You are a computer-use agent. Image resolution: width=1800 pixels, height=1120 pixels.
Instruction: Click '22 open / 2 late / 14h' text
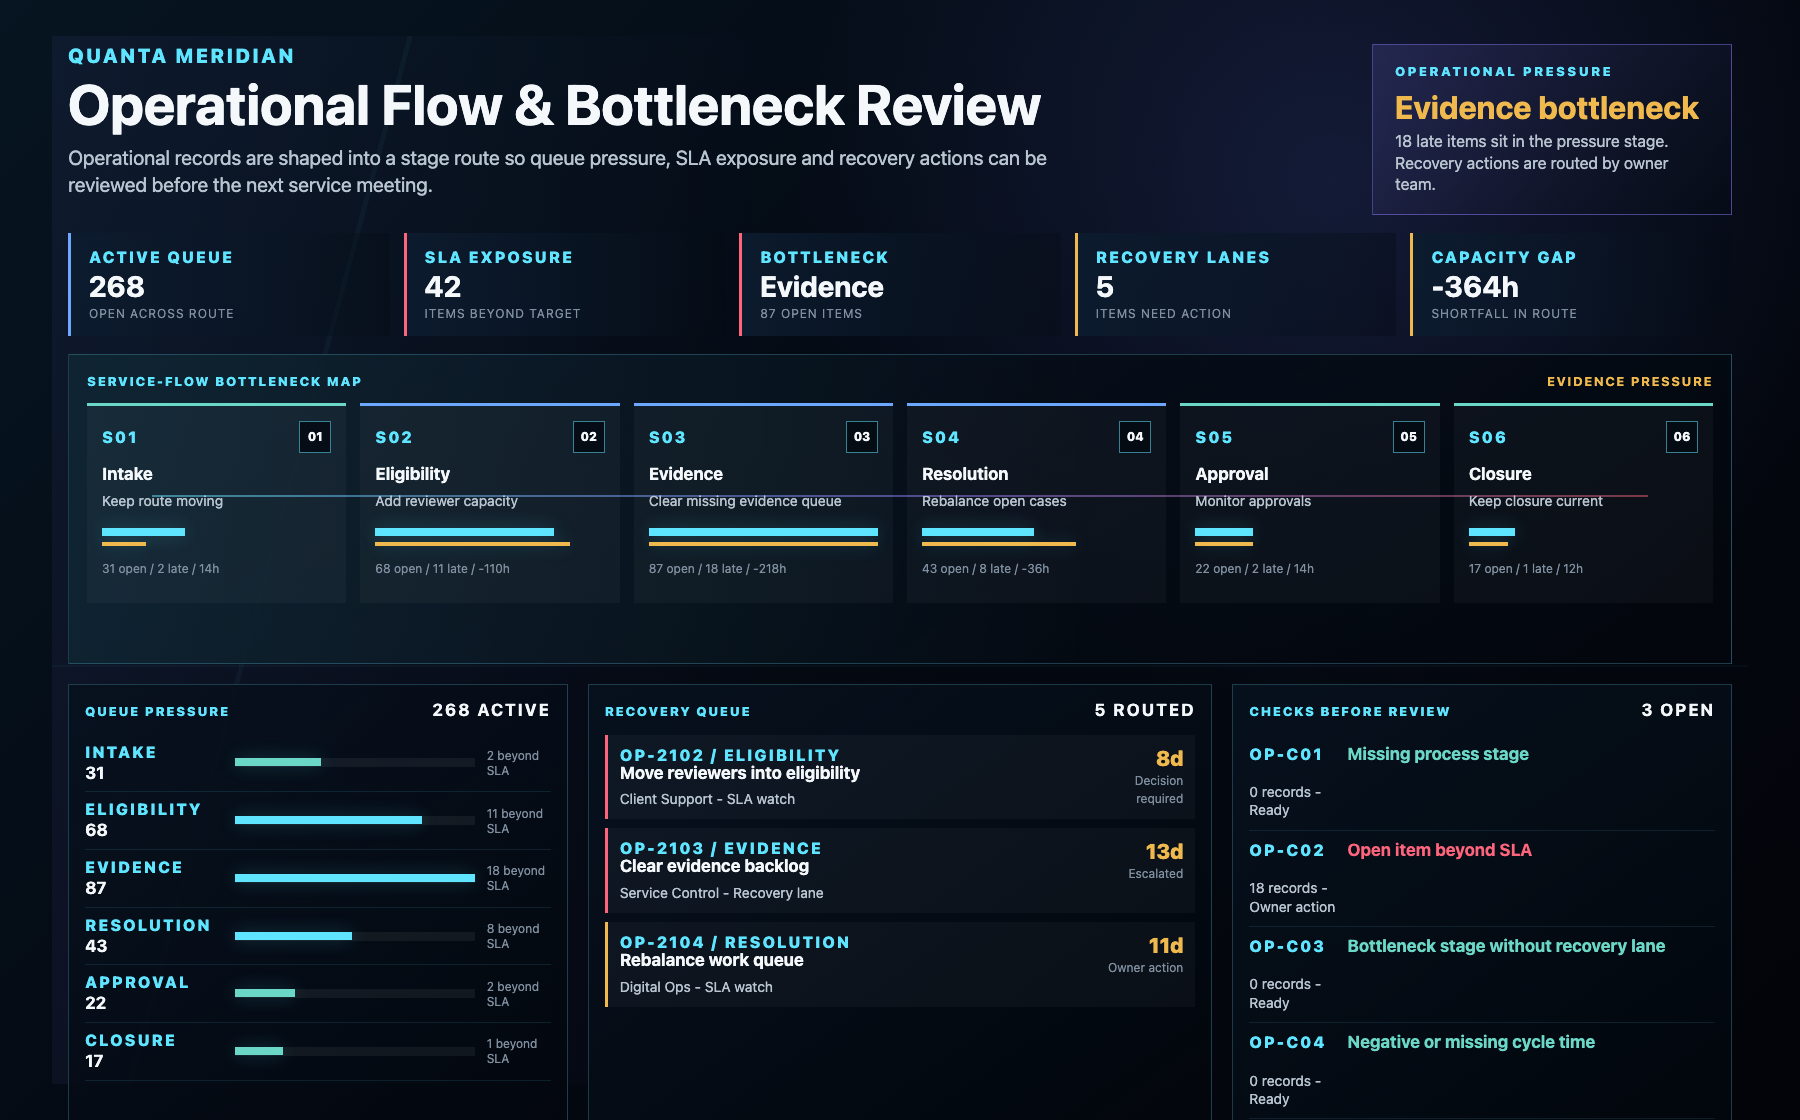tap(1254, 569)
